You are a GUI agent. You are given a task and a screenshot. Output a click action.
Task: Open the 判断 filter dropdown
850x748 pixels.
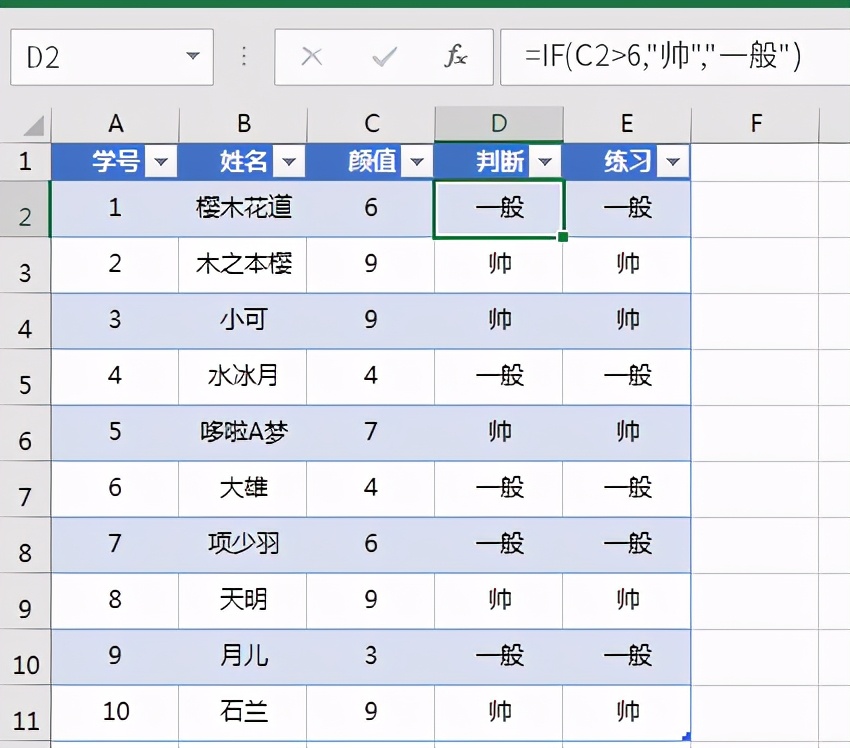(545, 161)
